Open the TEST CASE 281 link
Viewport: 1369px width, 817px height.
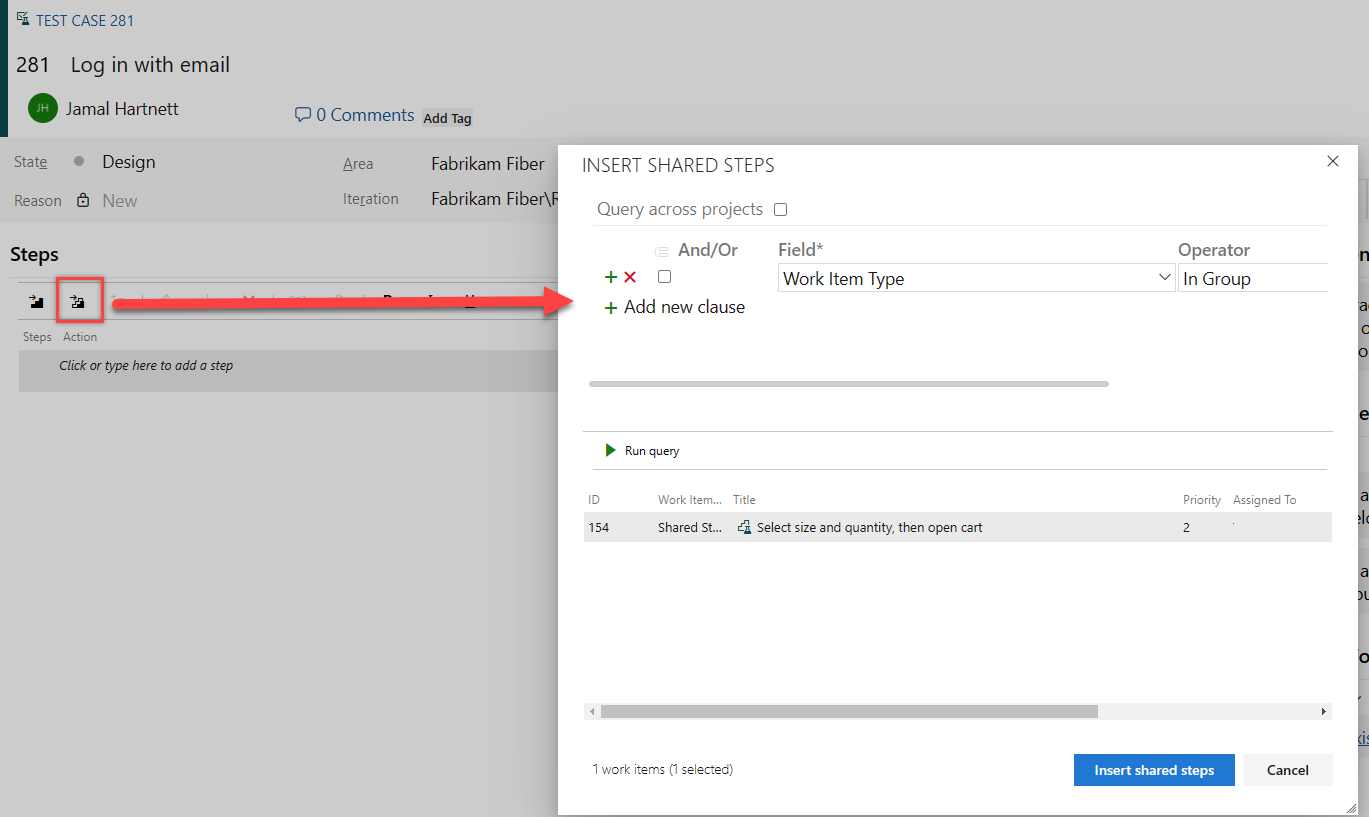click(85, 20)
